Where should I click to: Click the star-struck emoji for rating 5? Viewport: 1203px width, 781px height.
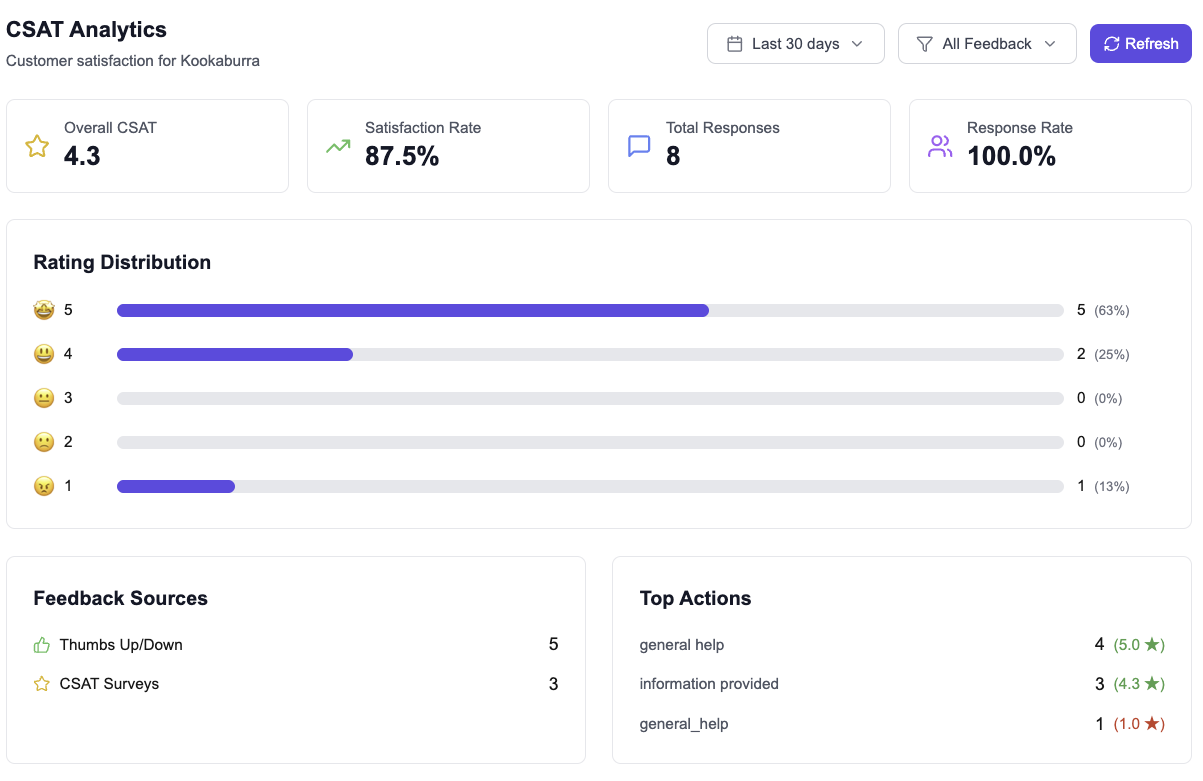[43, 310]
